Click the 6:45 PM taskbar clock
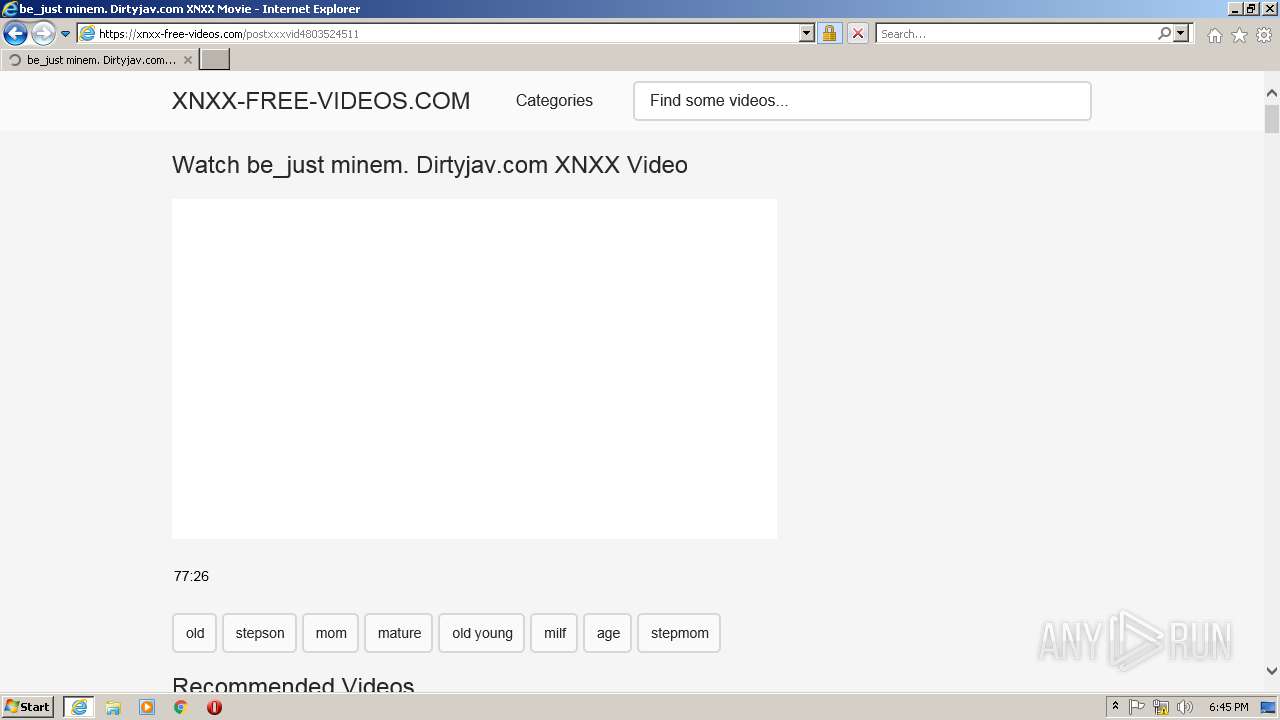Image resolution: width=1280 pixels, height=720 pixels. point(1228,707)
